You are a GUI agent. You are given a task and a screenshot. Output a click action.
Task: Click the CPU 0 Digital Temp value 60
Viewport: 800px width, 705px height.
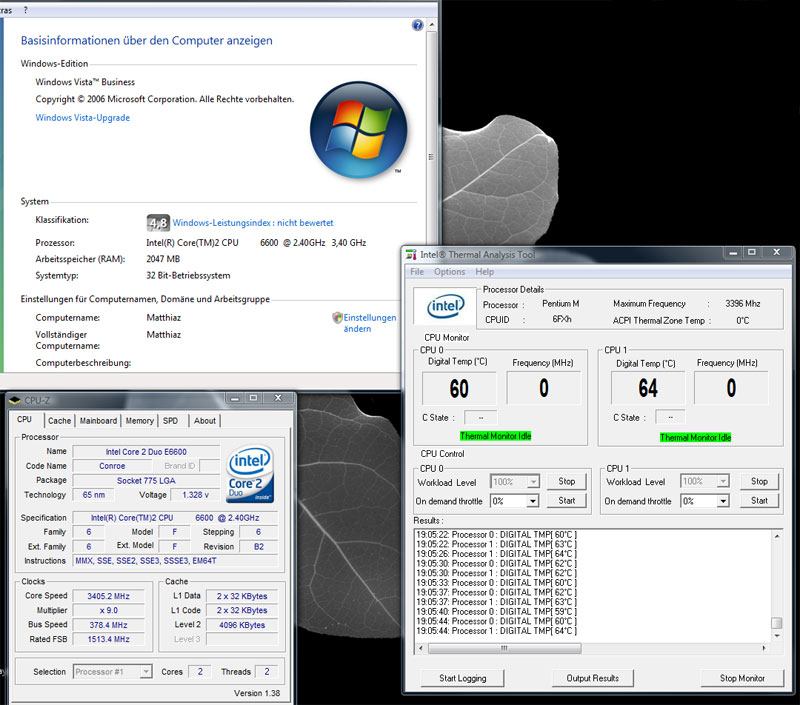pyautogui.click(x=459, y=388)
